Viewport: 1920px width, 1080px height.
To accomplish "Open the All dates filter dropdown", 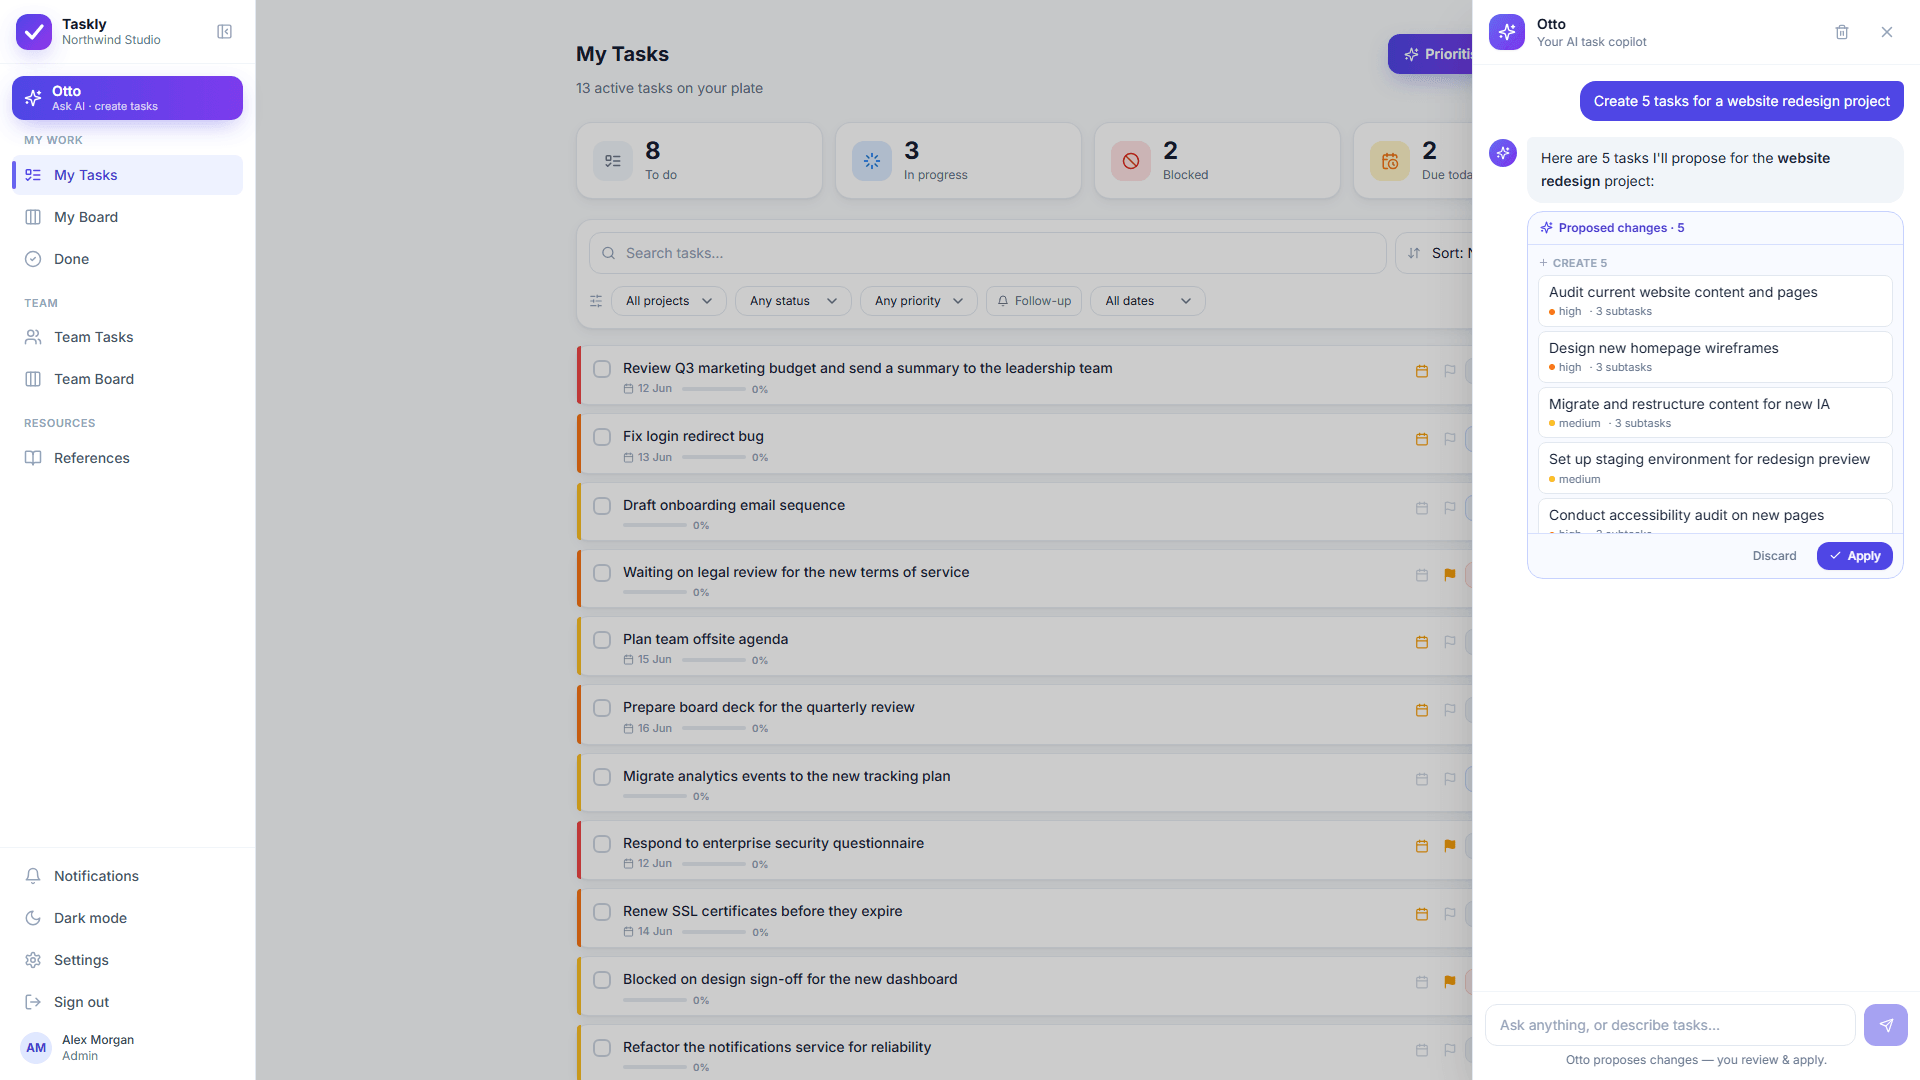I will [1148, 301].
